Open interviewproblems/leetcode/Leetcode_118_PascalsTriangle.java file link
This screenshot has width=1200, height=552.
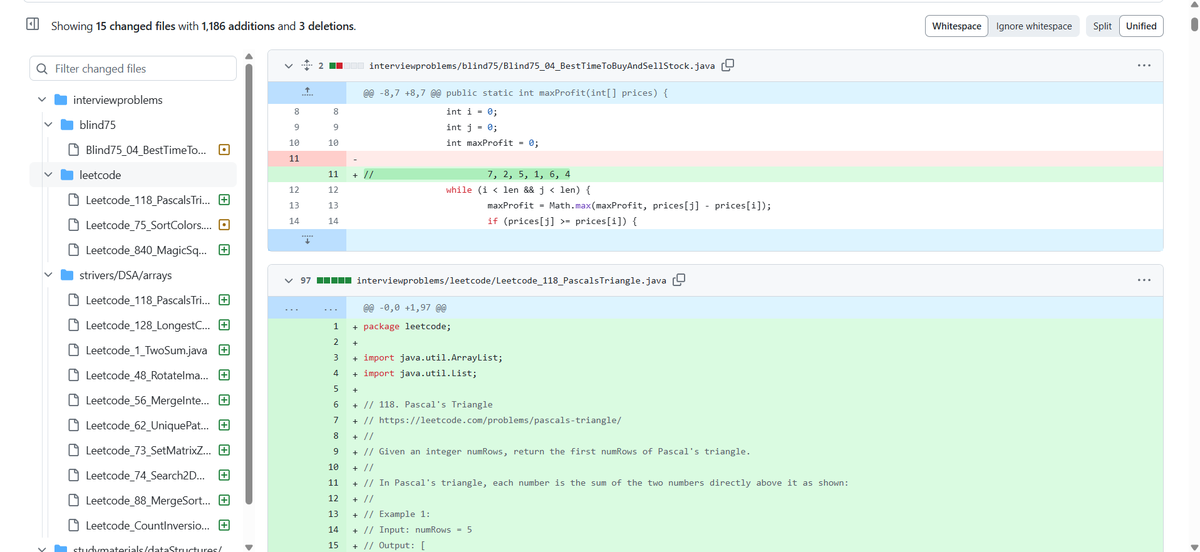(x=511, y=281)
